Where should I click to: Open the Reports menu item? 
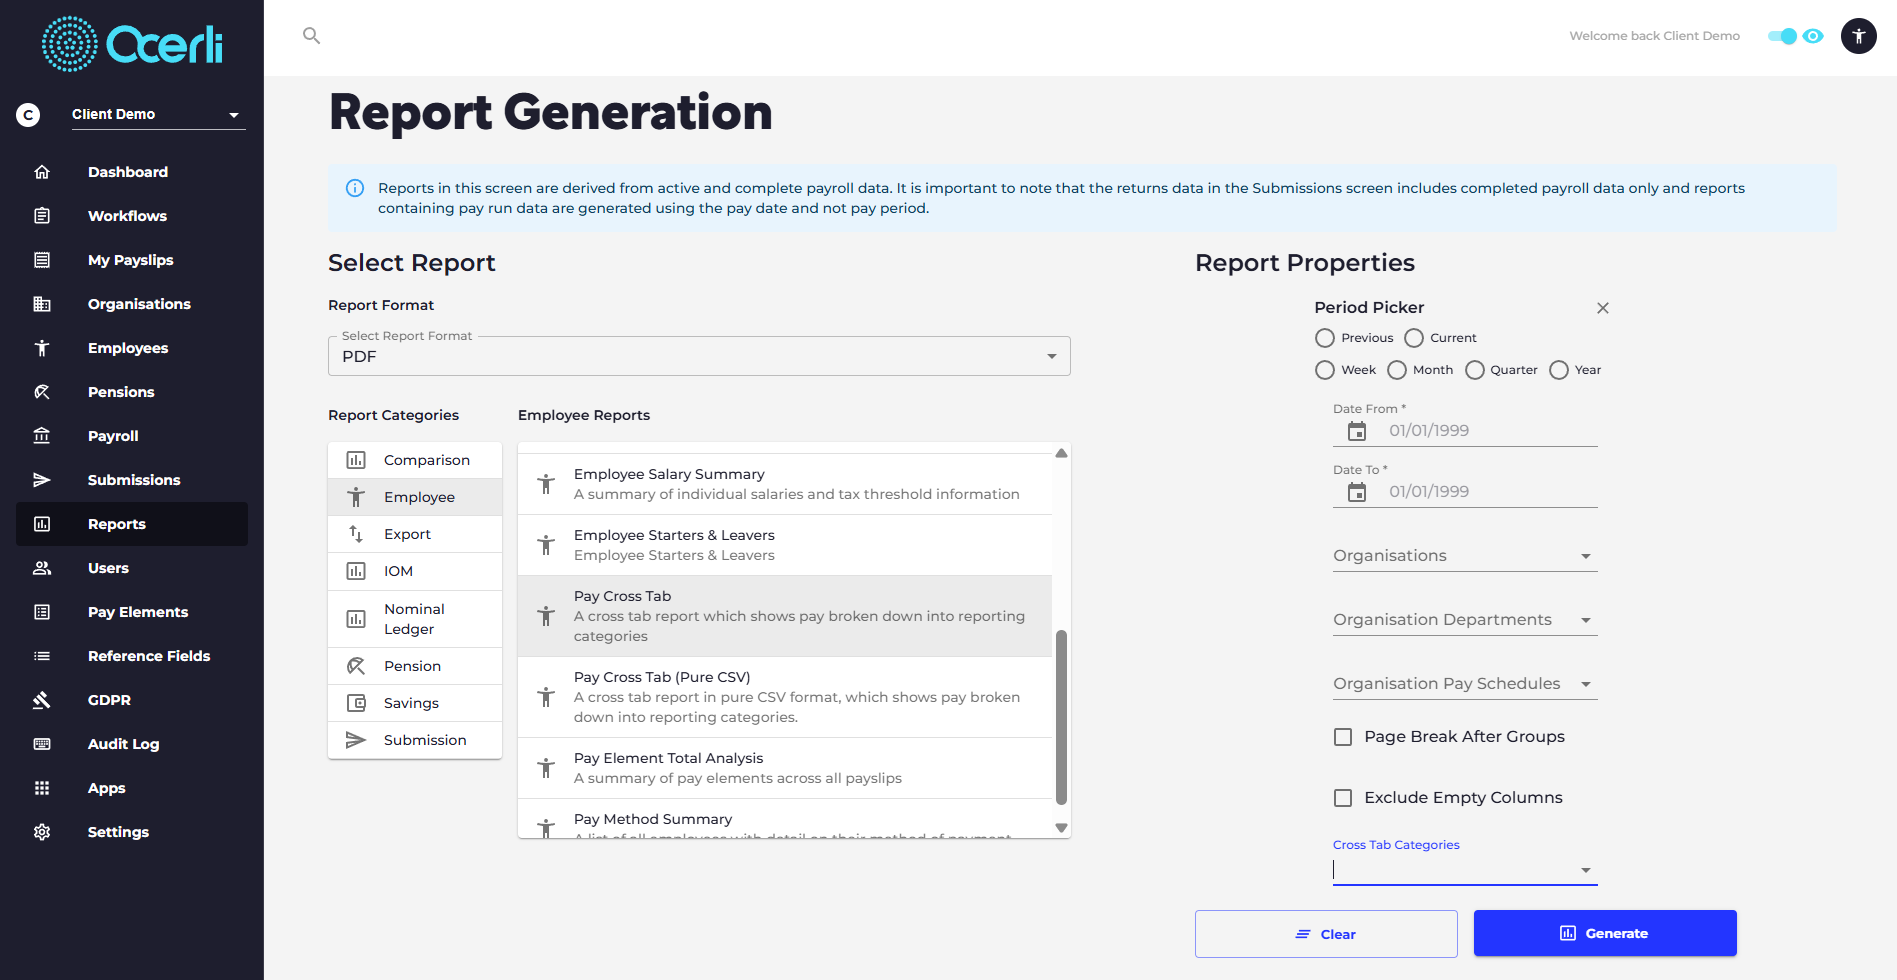(x=132, y=524)
